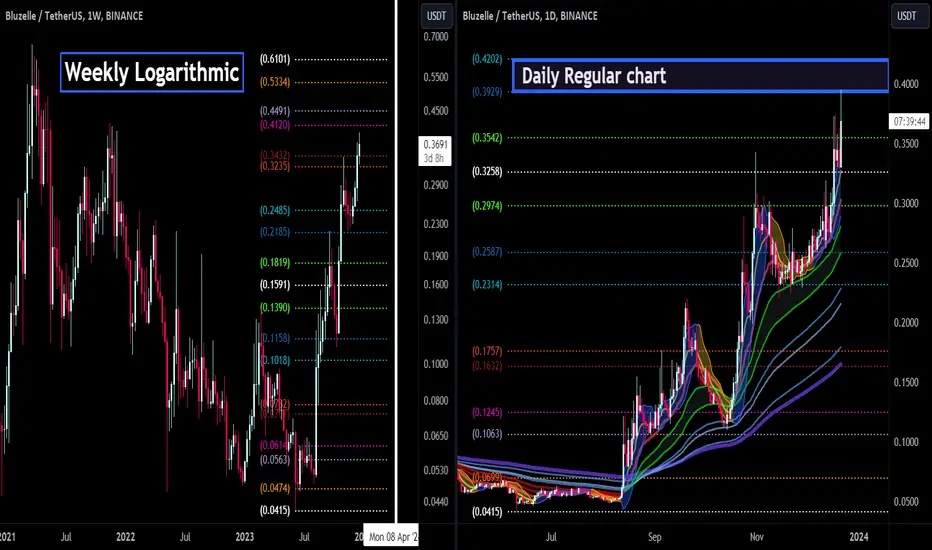
Task: Click 0.1900 on the weekly price axis
Action: pyautogui.click(x=436, y=256)
